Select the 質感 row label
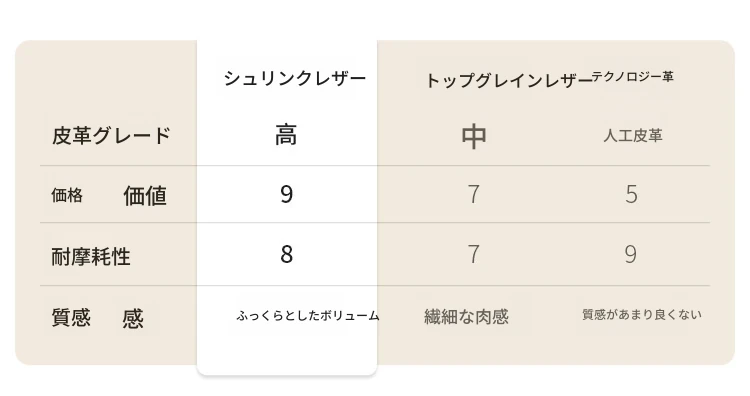Image resolution: width=750 pixels, height=396 pixels. pos(71,317)
